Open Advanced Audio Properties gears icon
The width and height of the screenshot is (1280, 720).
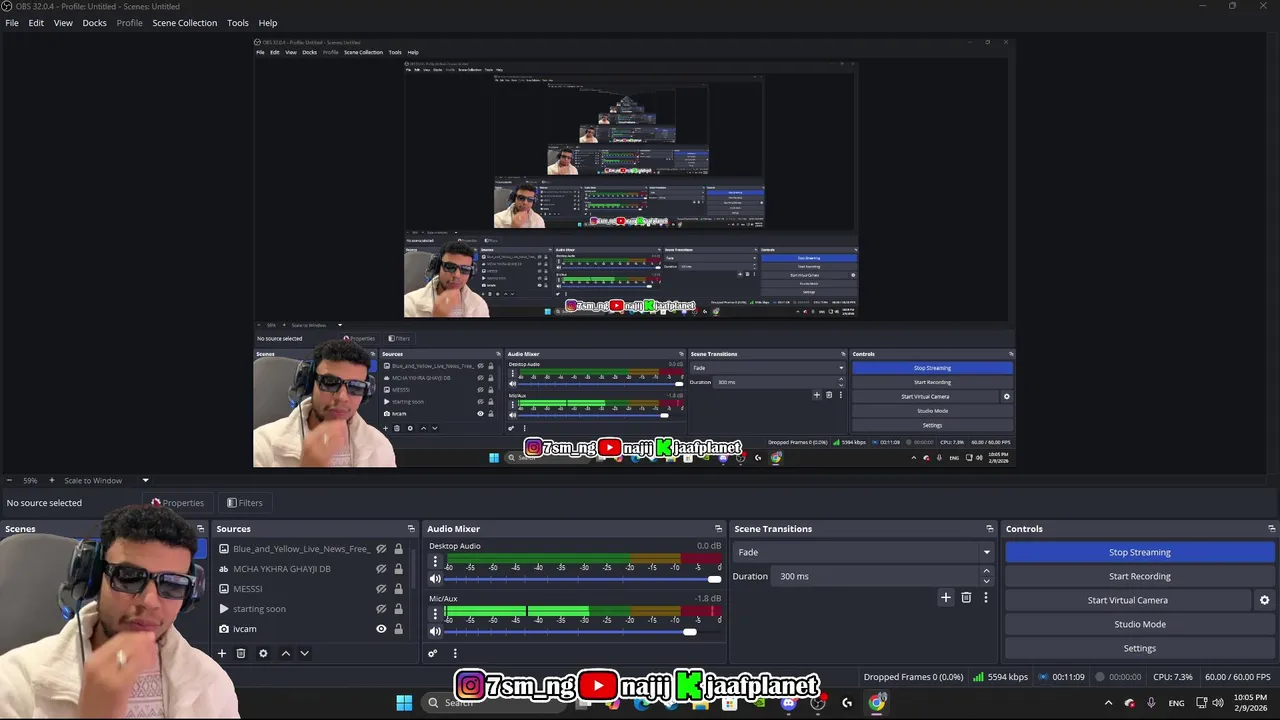[x=433, y=653]
